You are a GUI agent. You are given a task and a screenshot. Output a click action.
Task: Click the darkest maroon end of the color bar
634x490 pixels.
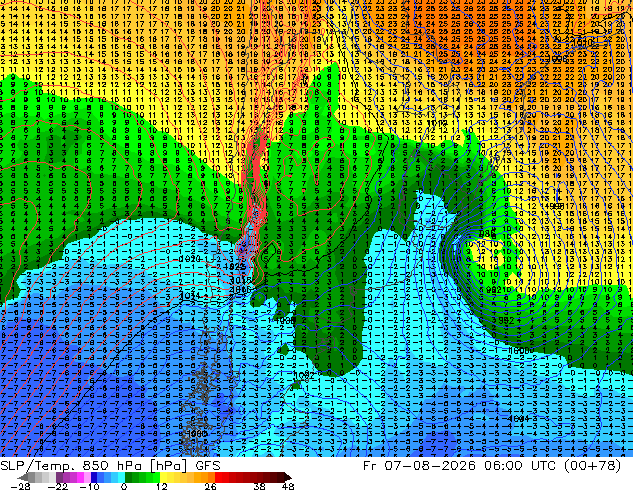point(287,477)
